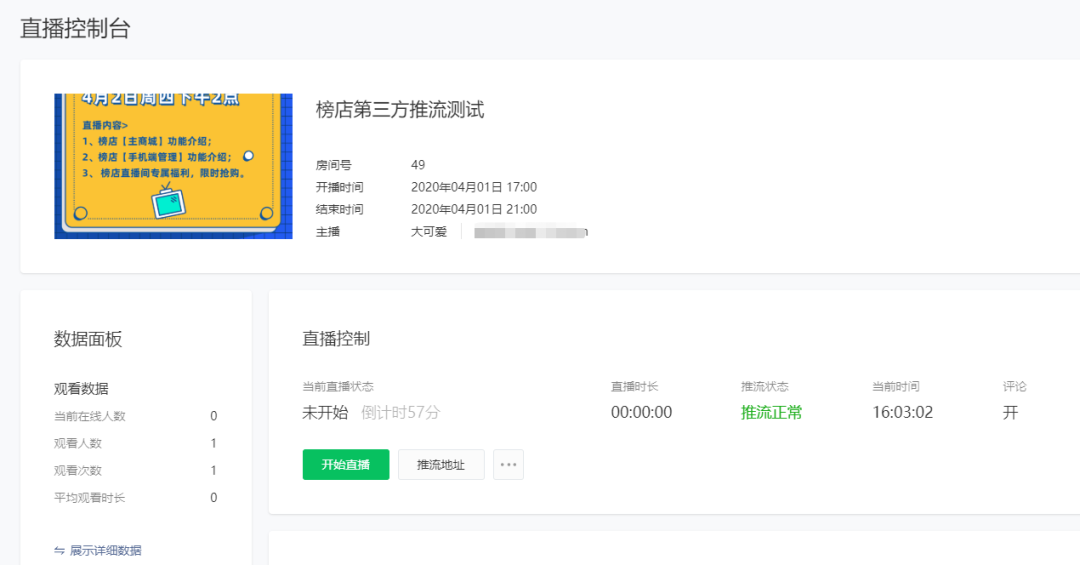The height and width of the screenshot is (565, 1080).
Task: Click the comment status 开
Action: (x=1010, y=413)
